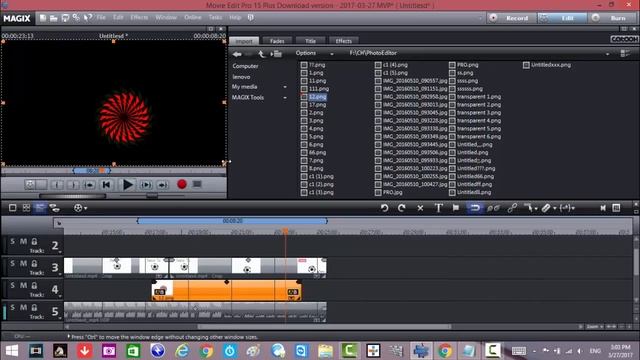Select the orange clip on track 4
The image size is (640, 360).
[227, 291]
